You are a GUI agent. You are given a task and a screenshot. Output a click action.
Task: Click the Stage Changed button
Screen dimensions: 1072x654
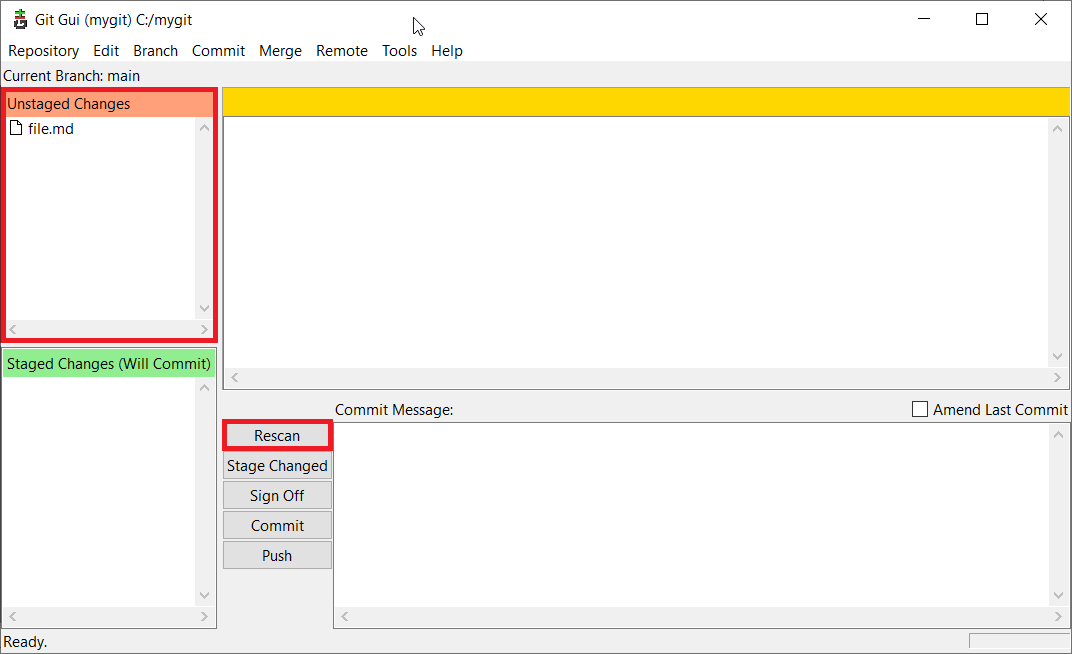277,465
